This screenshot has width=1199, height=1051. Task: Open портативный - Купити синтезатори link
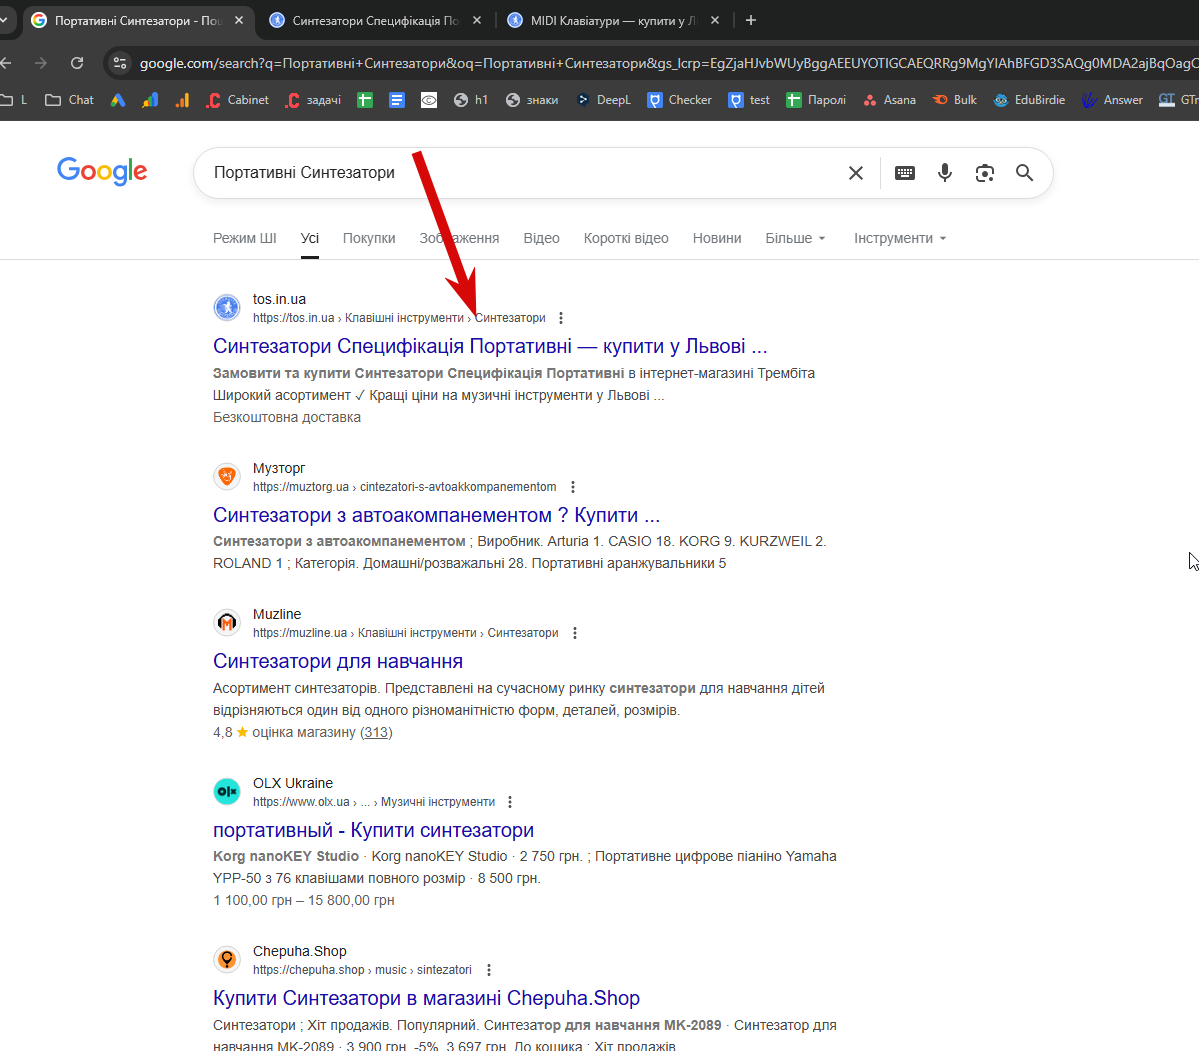[x=373, y=831]
